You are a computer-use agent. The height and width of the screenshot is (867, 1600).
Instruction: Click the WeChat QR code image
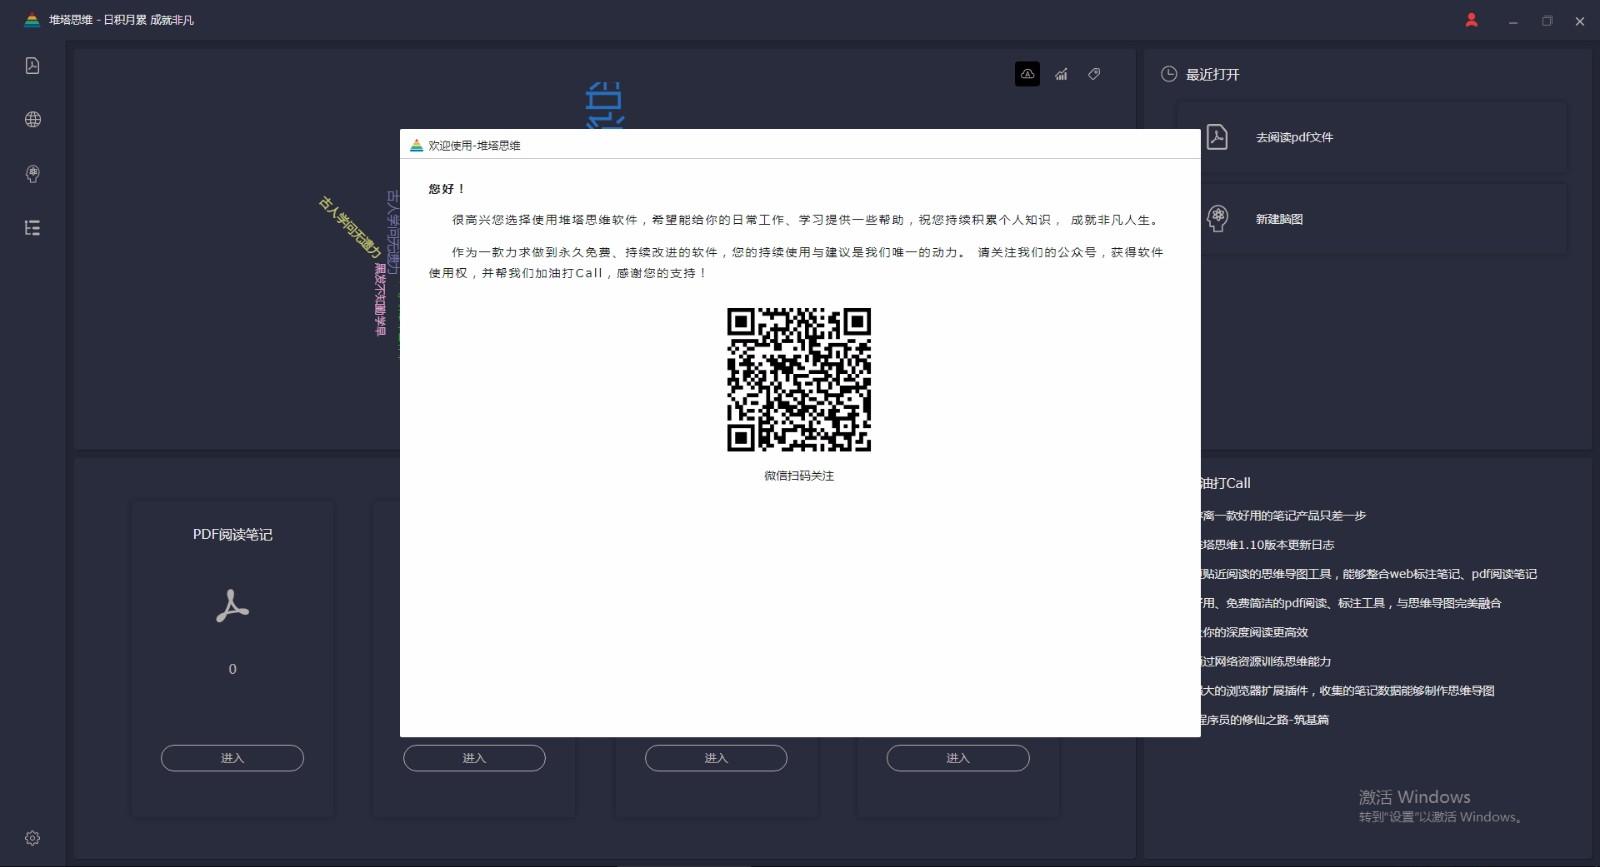pyautogui.click(x=799, y=380)
